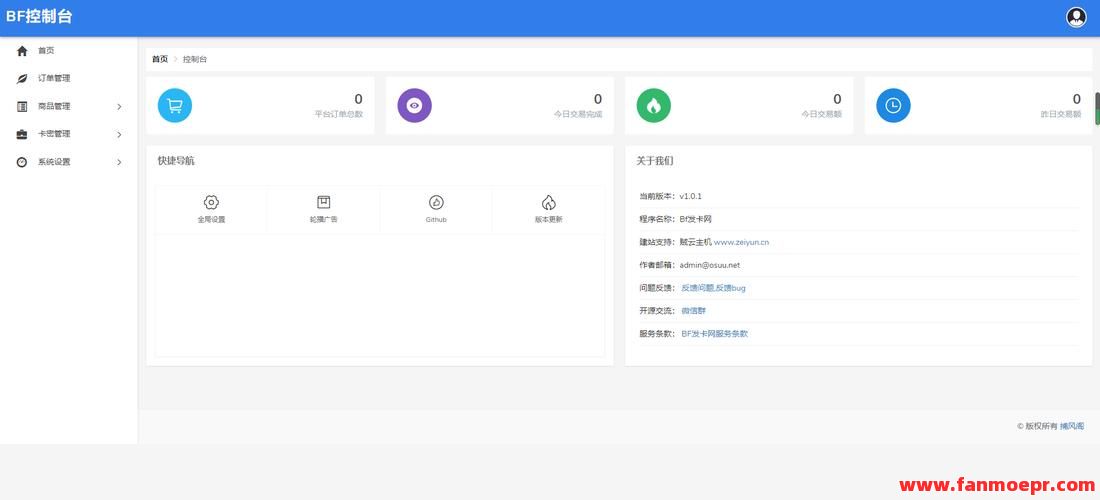Click the 反馈问题,反馈bug link

(x=713, y=288)
